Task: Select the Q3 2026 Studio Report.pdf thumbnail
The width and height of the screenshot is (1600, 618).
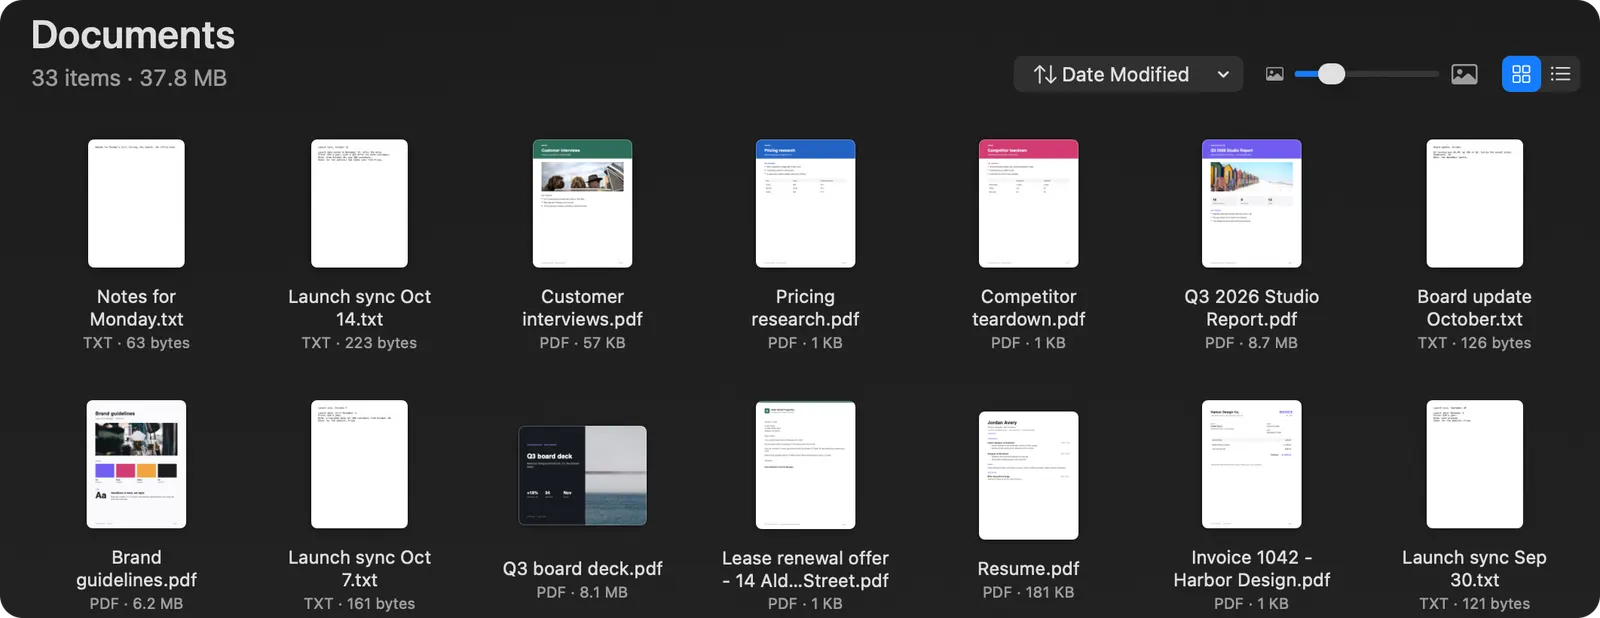Action: pyautogui.click(x=1251, y=203)
